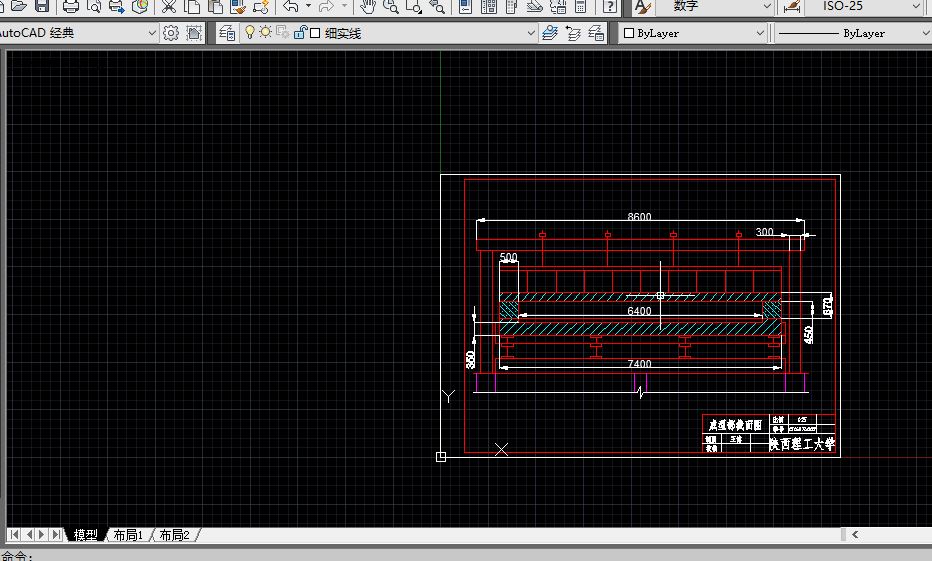This screenshot has width=932, height=561.
Task: Click the Workspace Settings gear icon
Action: (x=171, y=33)
